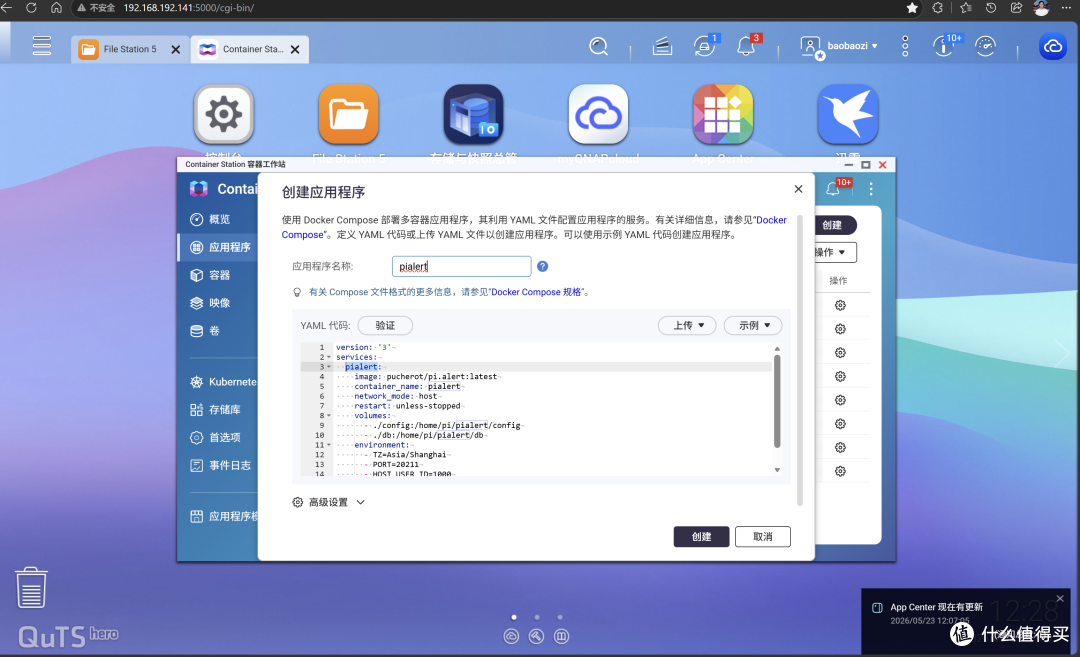The height and width of the screenshot is (657, 1080).
Task: Expand the 高级设置 section
Action: coord(329,502)
